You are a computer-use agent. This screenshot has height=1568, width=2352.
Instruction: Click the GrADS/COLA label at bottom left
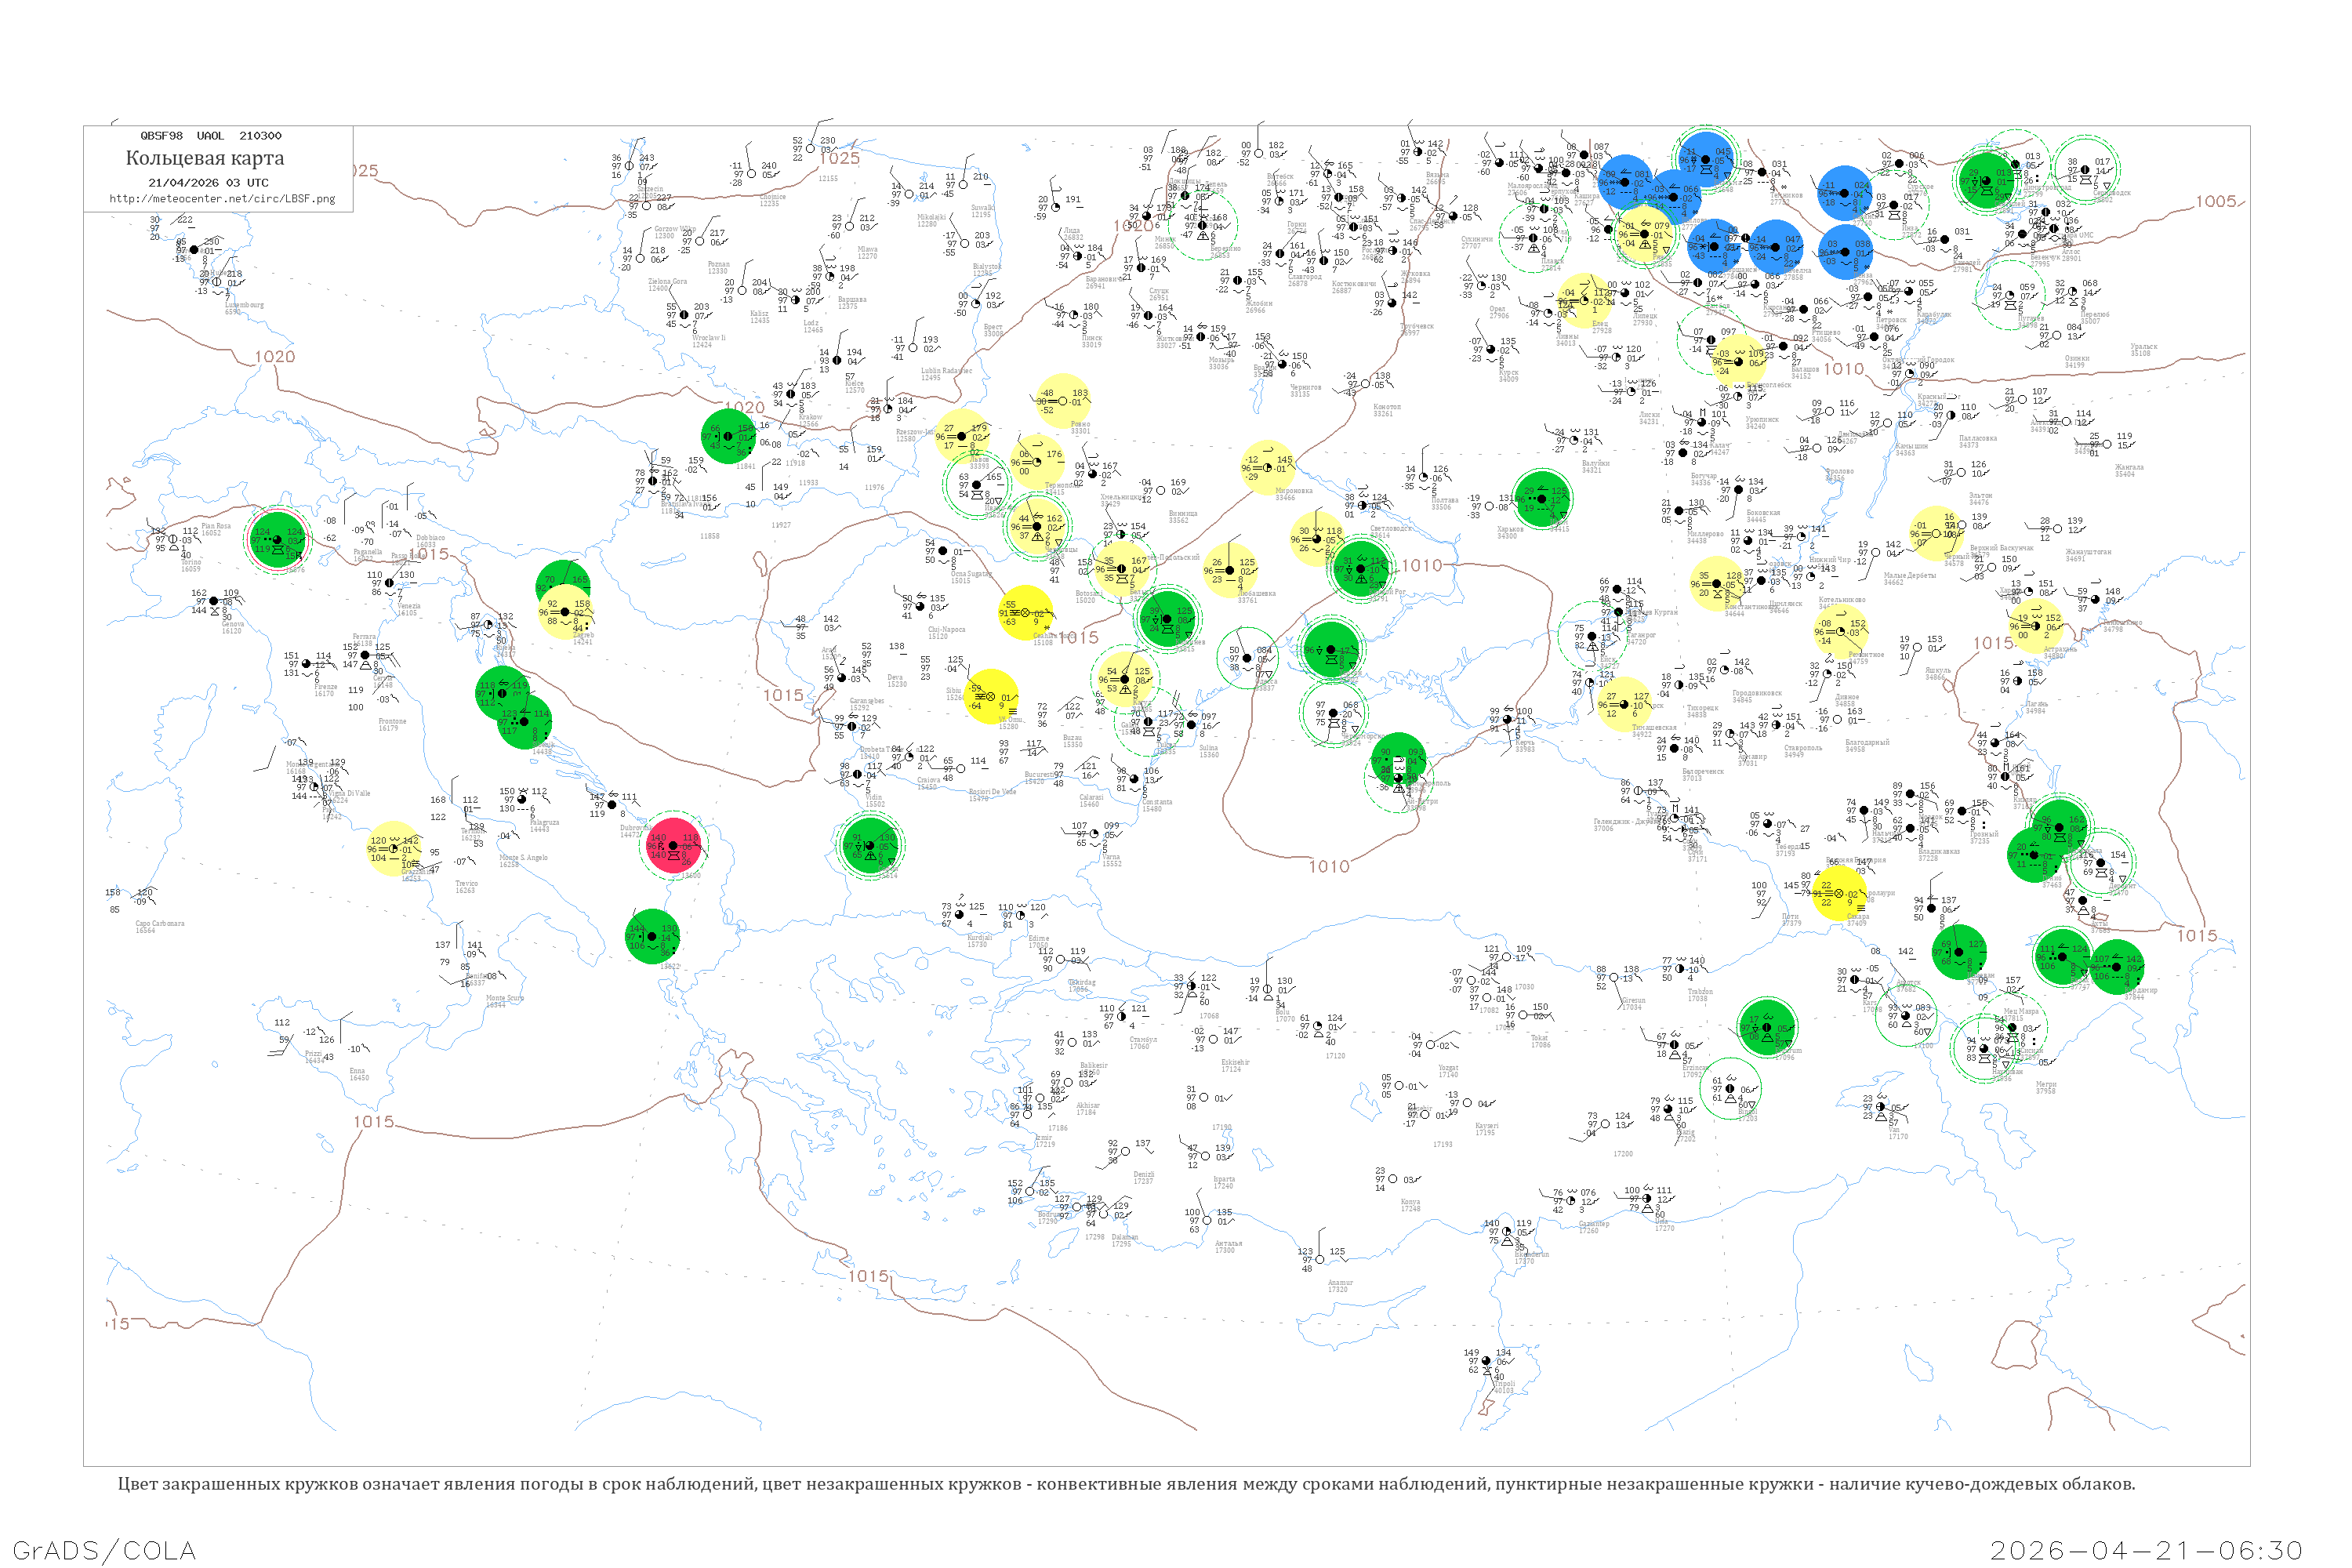104,1550
